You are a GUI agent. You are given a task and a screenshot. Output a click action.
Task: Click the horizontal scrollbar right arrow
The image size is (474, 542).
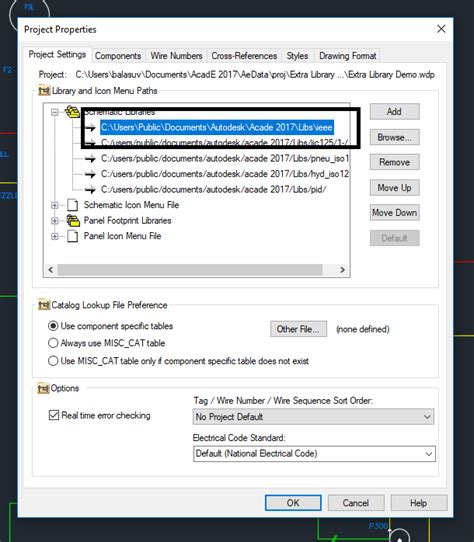pos(342,270)
